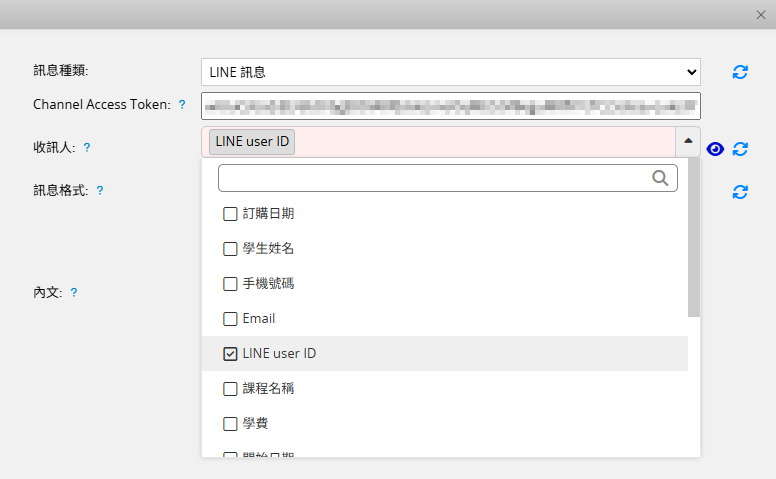Enable the 手機號碼 option
Screen dimensions: 776x479
(x=230, y=283)
